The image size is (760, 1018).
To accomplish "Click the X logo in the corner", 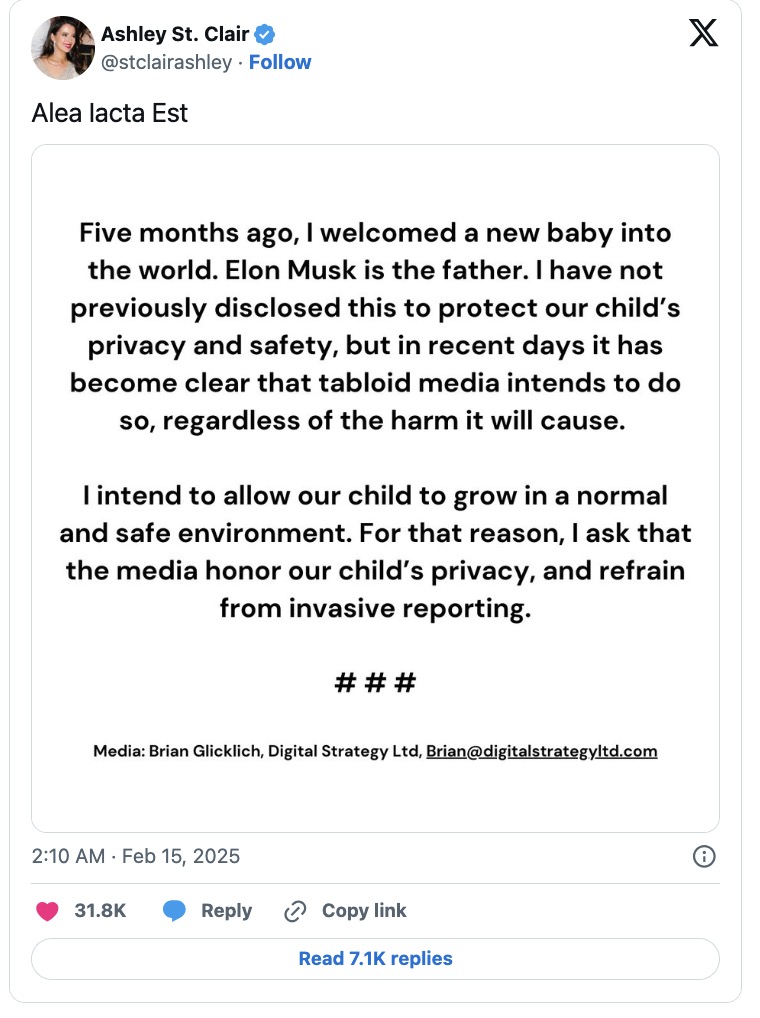I will [x=703, y=34].
